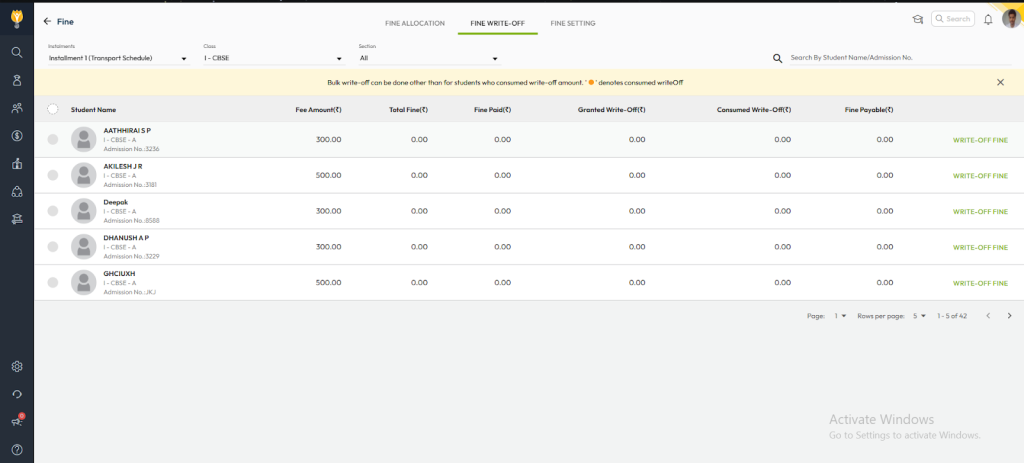Open the Installments dropdown
Screen dimensions: 1024x463
point(118,58)
